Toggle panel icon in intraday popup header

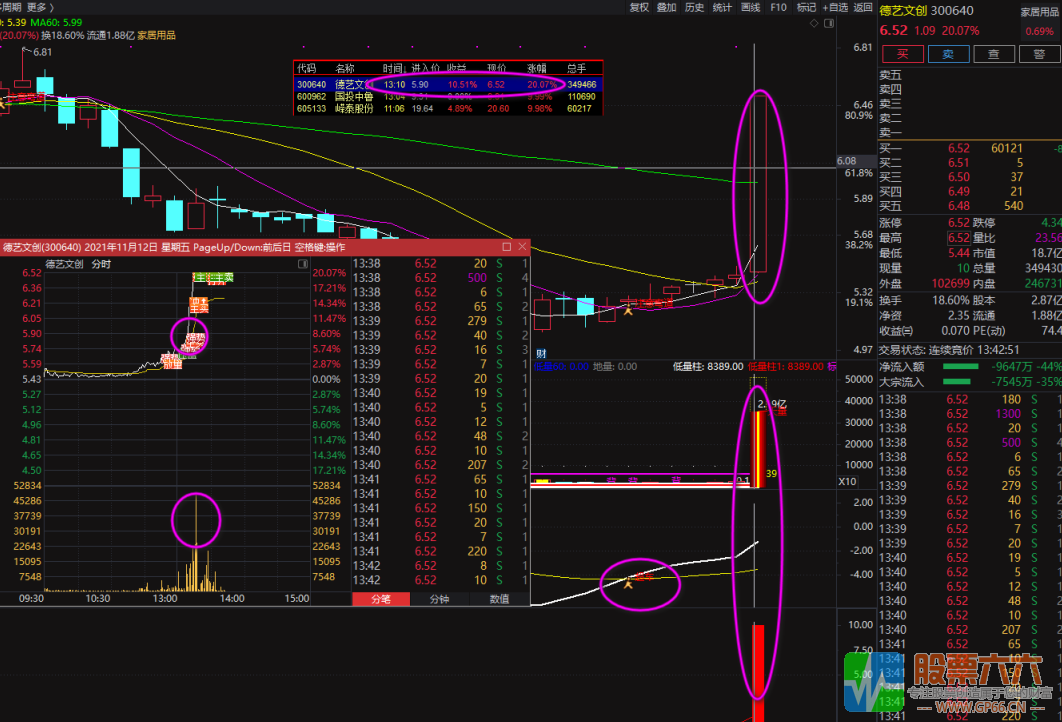[x=302, y=265]
